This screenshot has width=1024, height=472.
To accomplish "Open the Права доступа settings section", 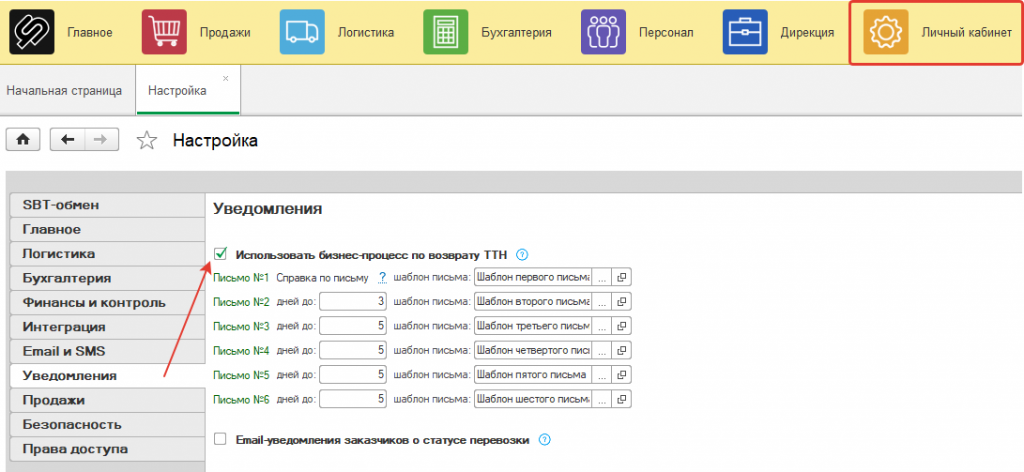I will pyautogui.click(x=108, y=448).
